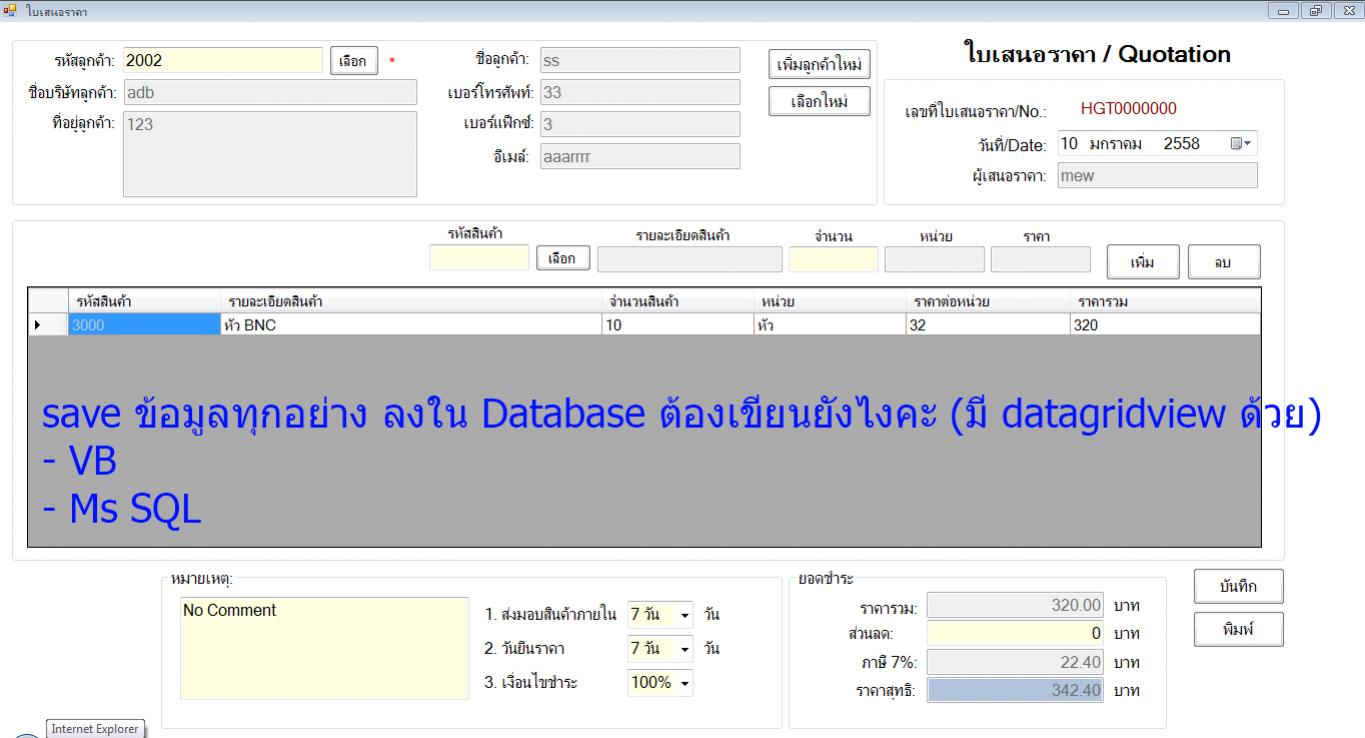
Task: Click the ลบ button to delete item
Action: [1223, 262]
